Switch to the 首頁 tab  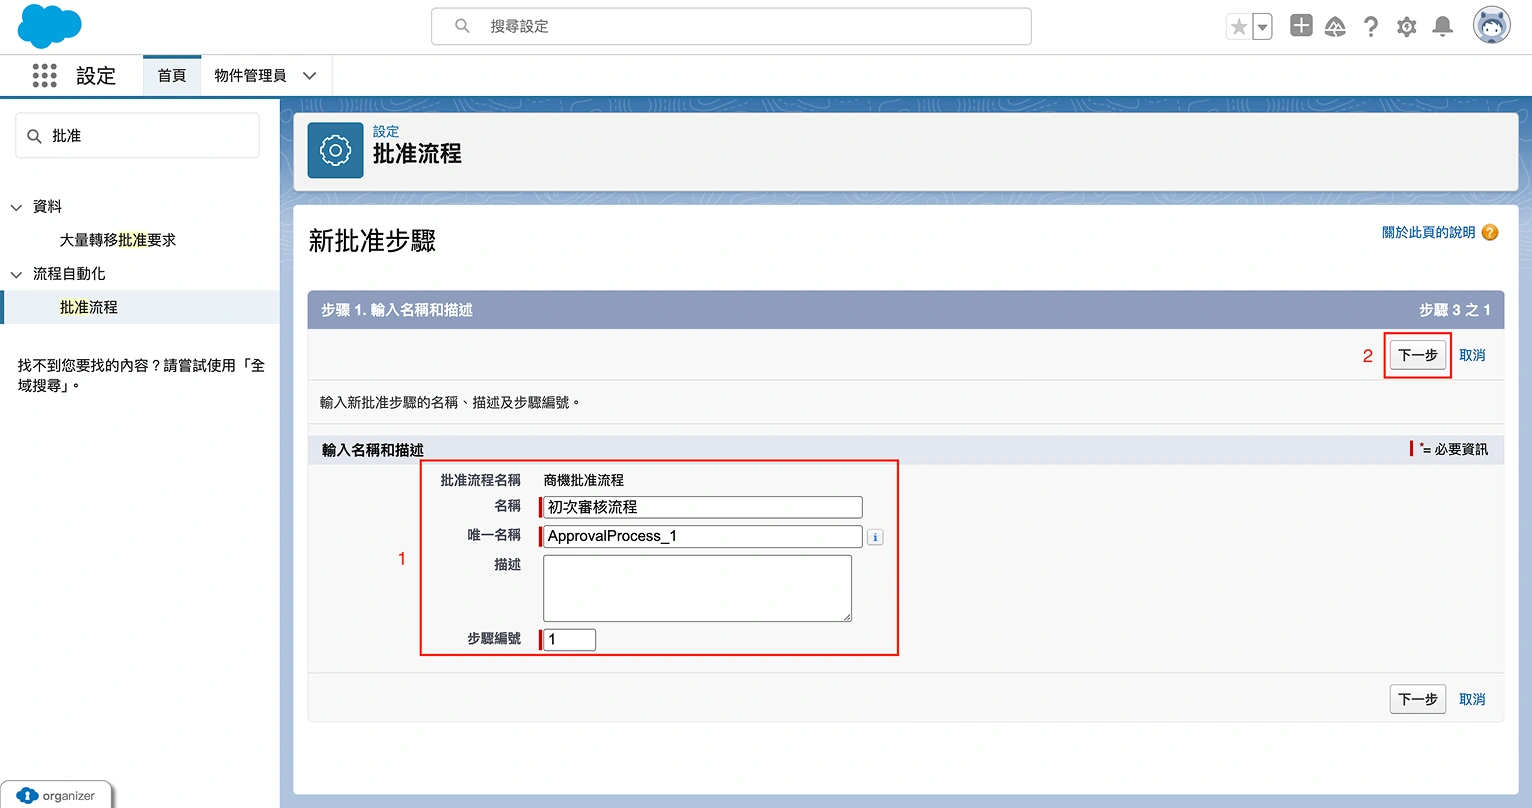click(172, 76)
